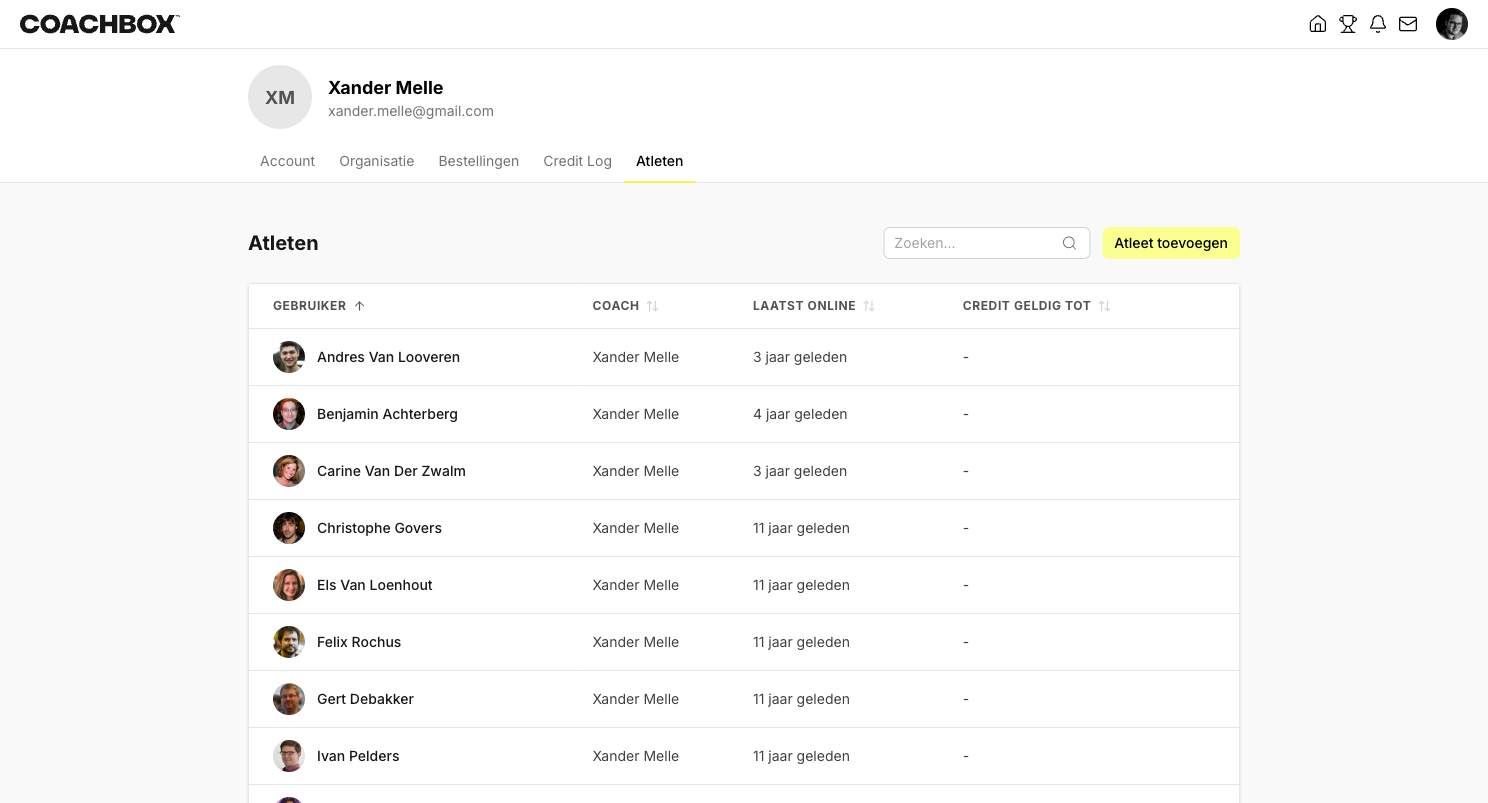Click "11 jaar geleden" in Els row
The height and width of the screenshot is (803, 1488).
[802, 585]
